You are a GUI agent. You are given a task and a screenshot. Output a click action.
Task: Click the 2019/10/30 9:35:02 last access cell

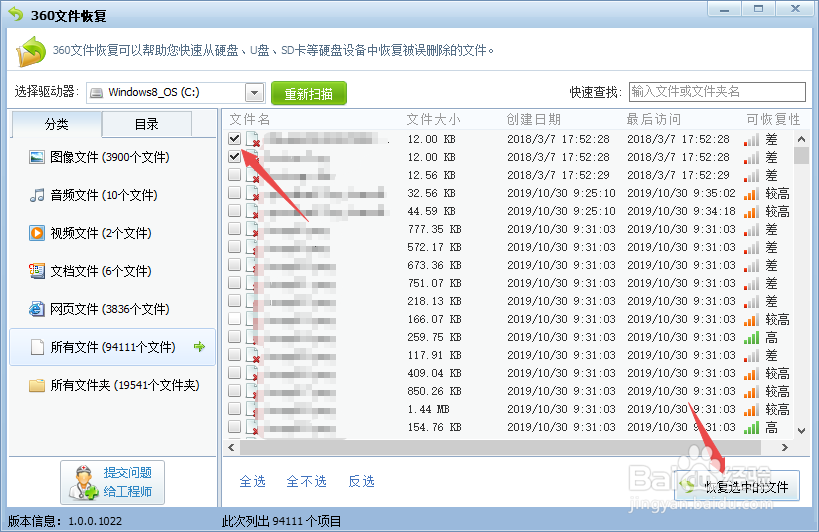[x=681, y=194]
